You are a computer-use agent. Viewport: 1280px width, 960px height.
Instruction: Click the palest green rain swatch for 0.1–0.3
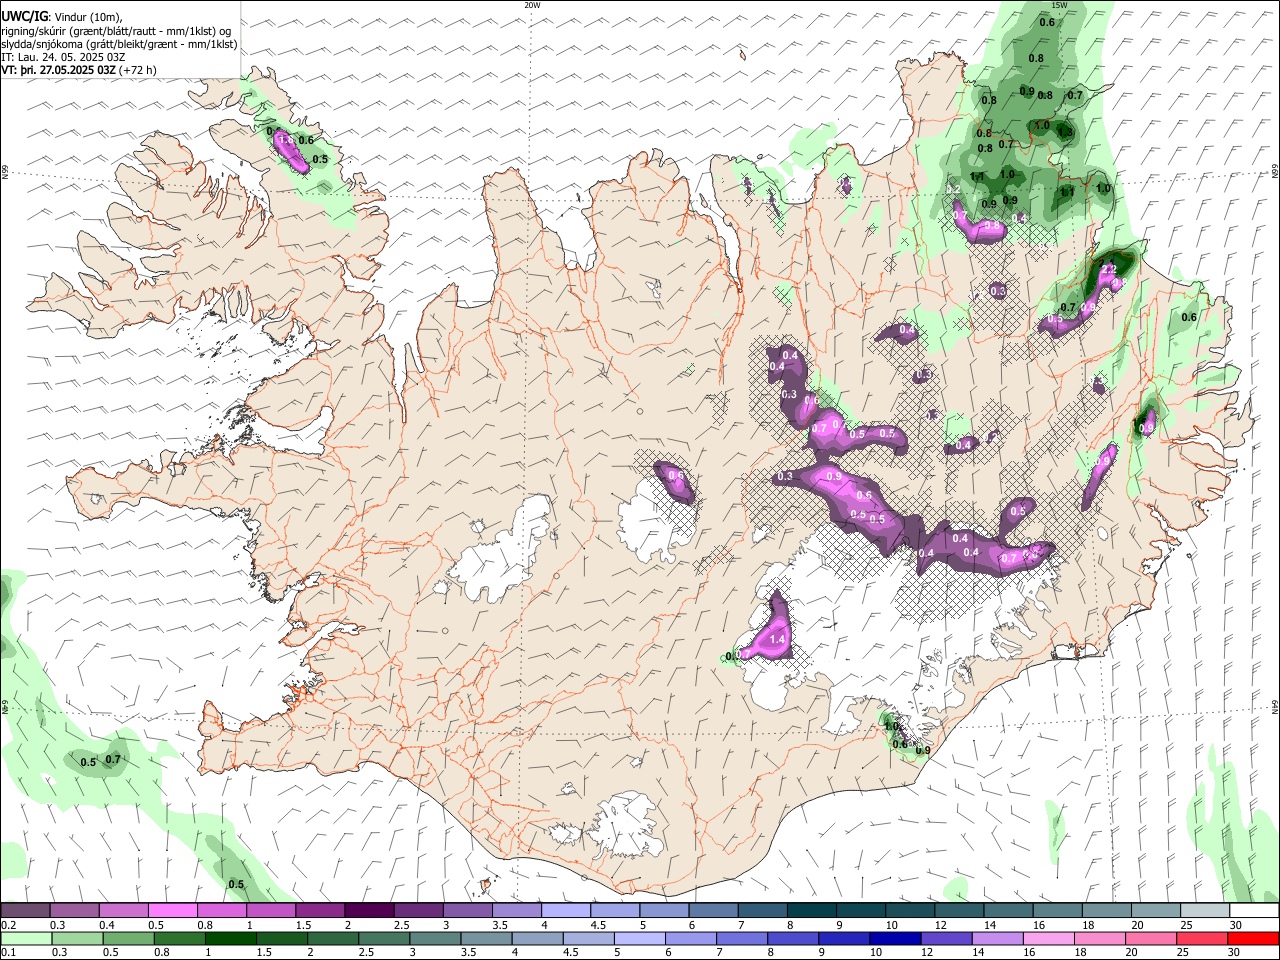tap(25, 938)
